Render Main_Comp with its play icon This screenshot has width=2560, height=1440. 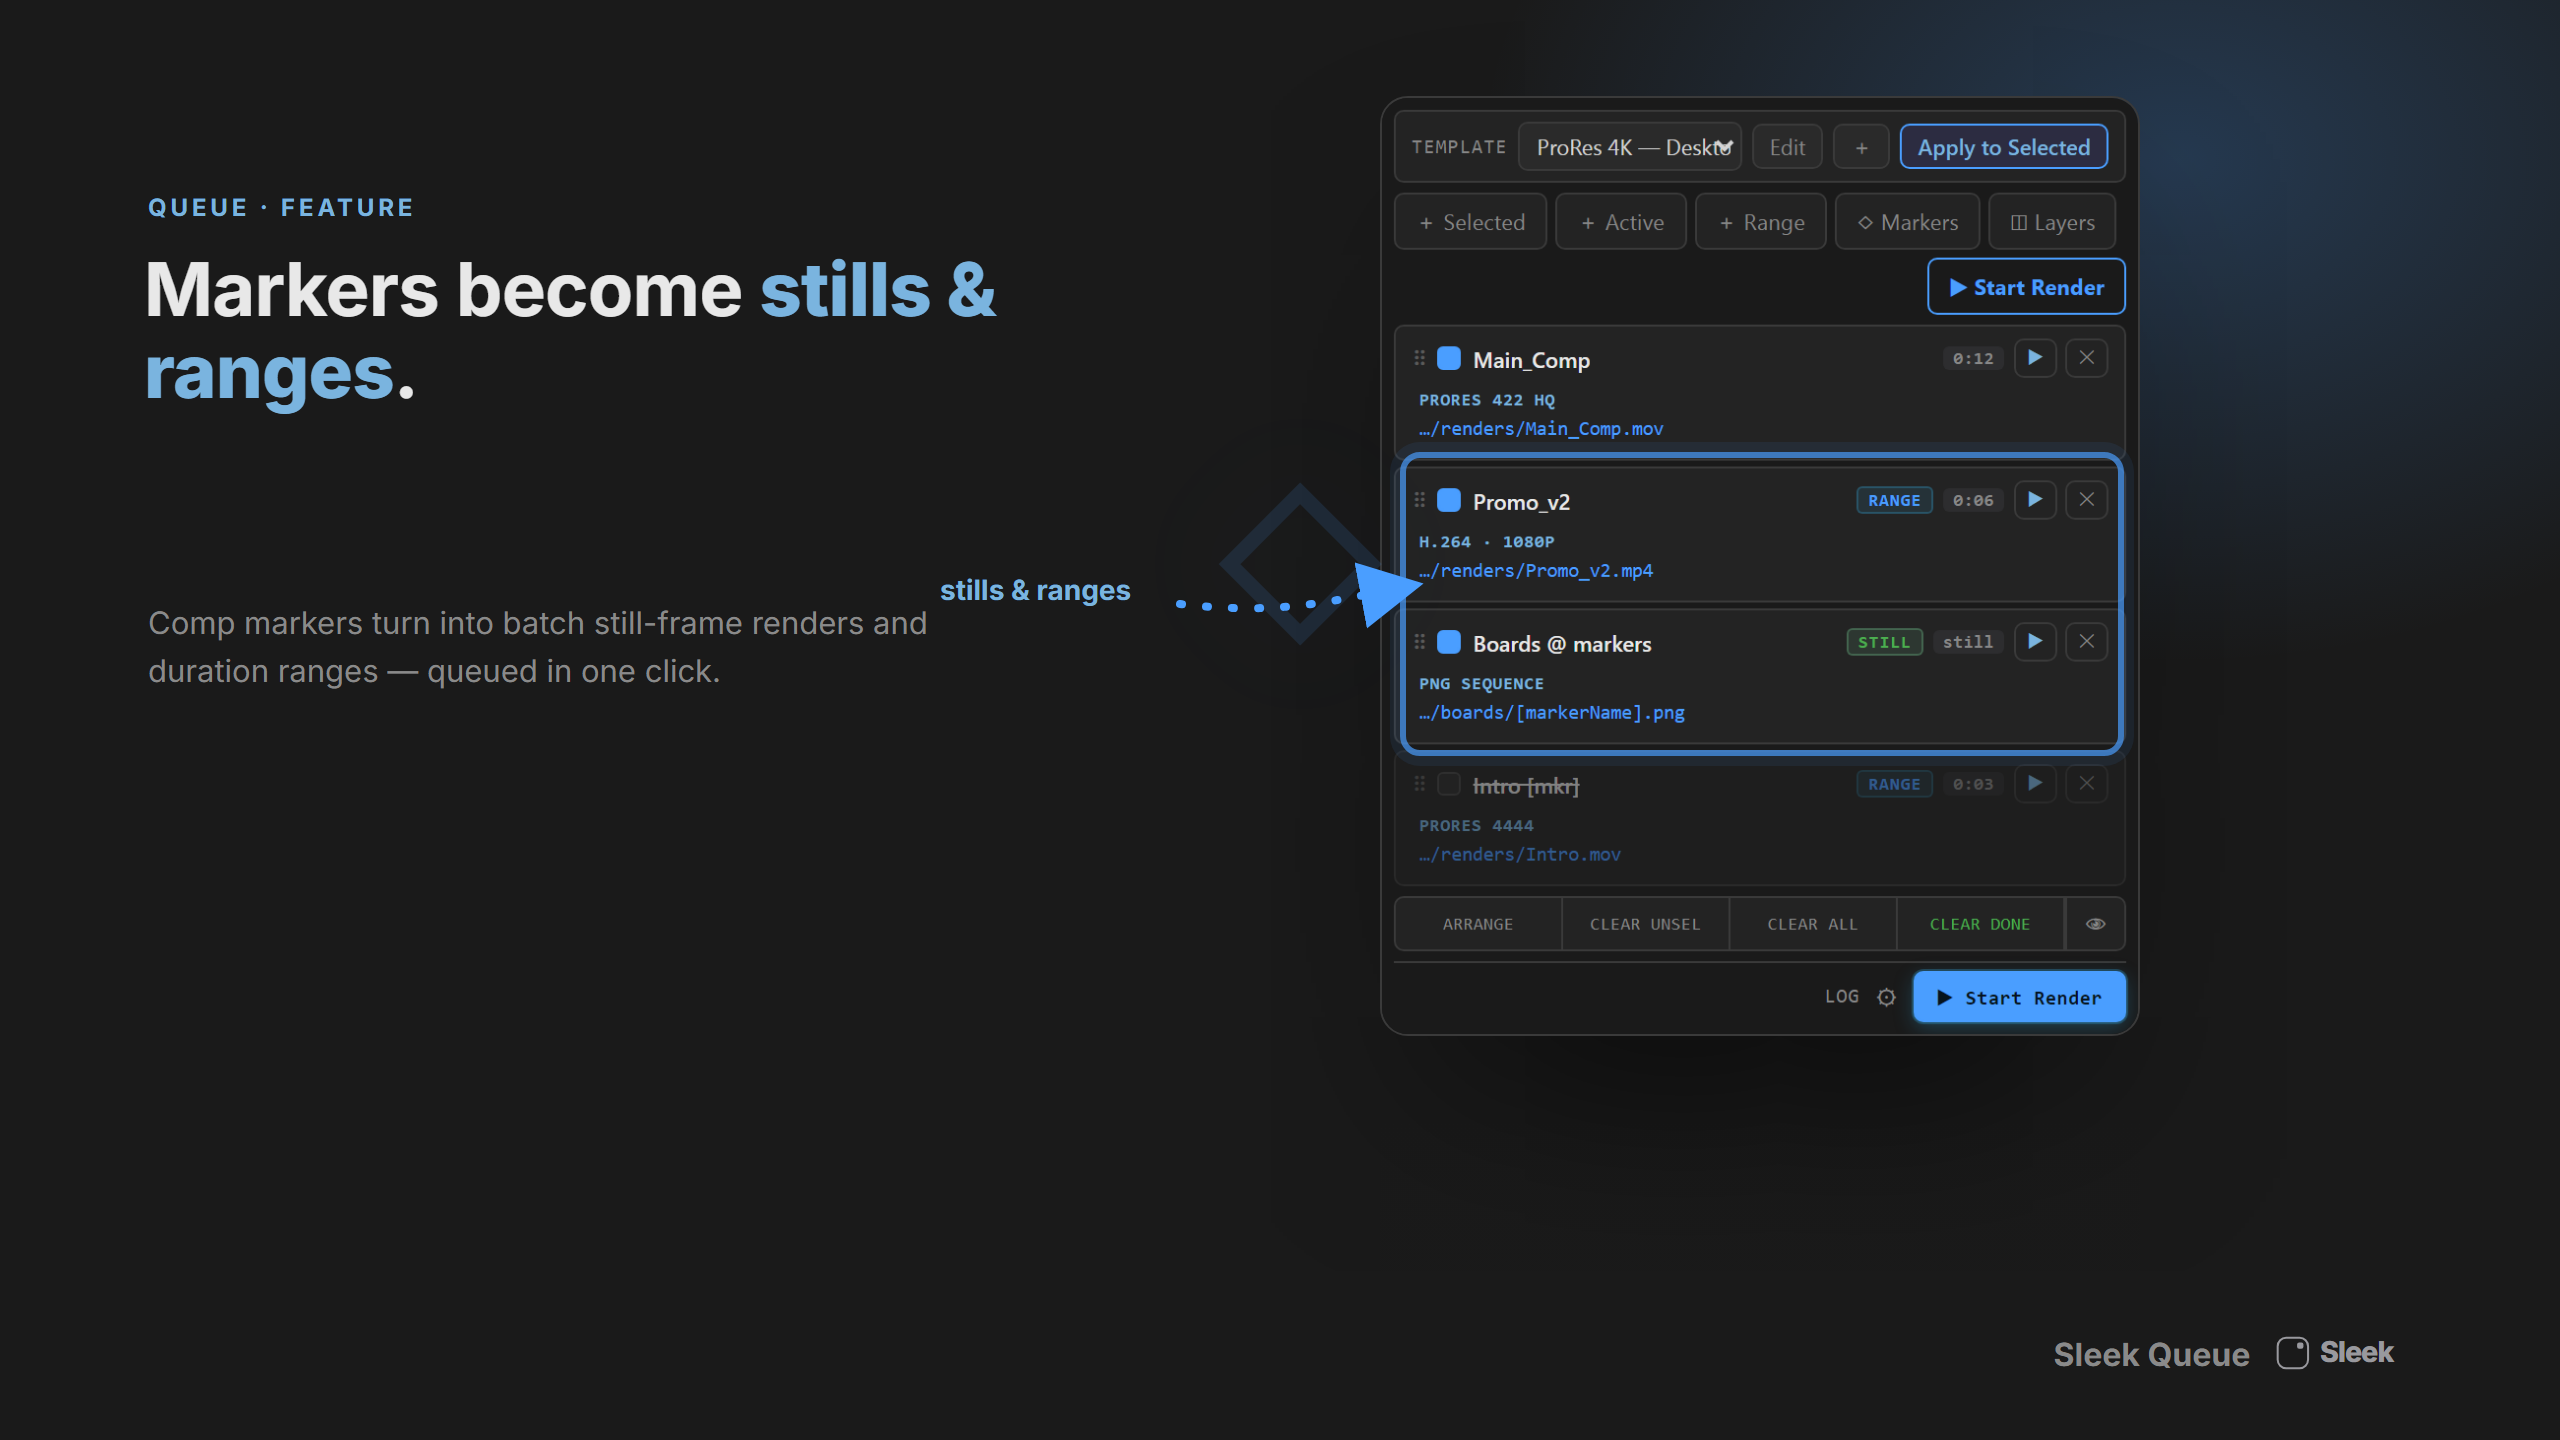[2035, 358]
